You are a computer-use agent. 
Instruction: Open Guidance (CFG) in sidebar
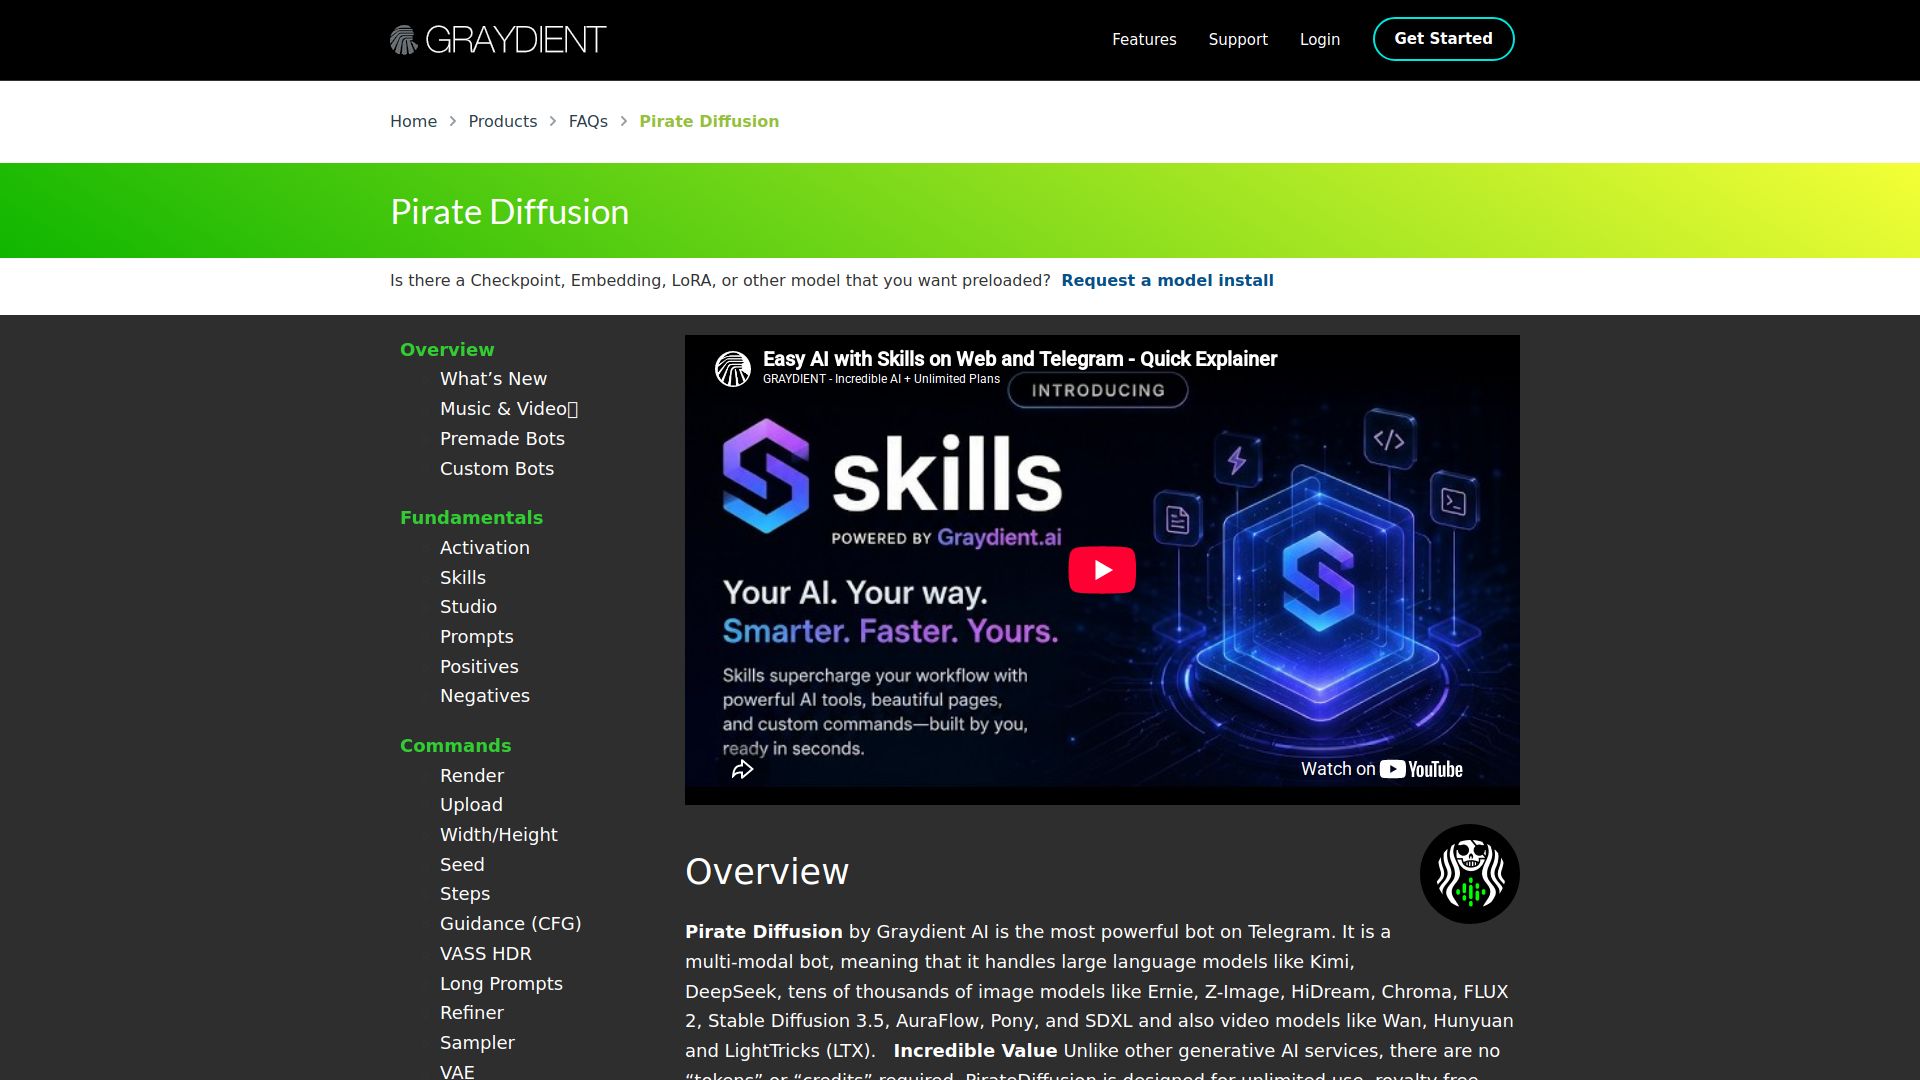click(x=510, y=924)
